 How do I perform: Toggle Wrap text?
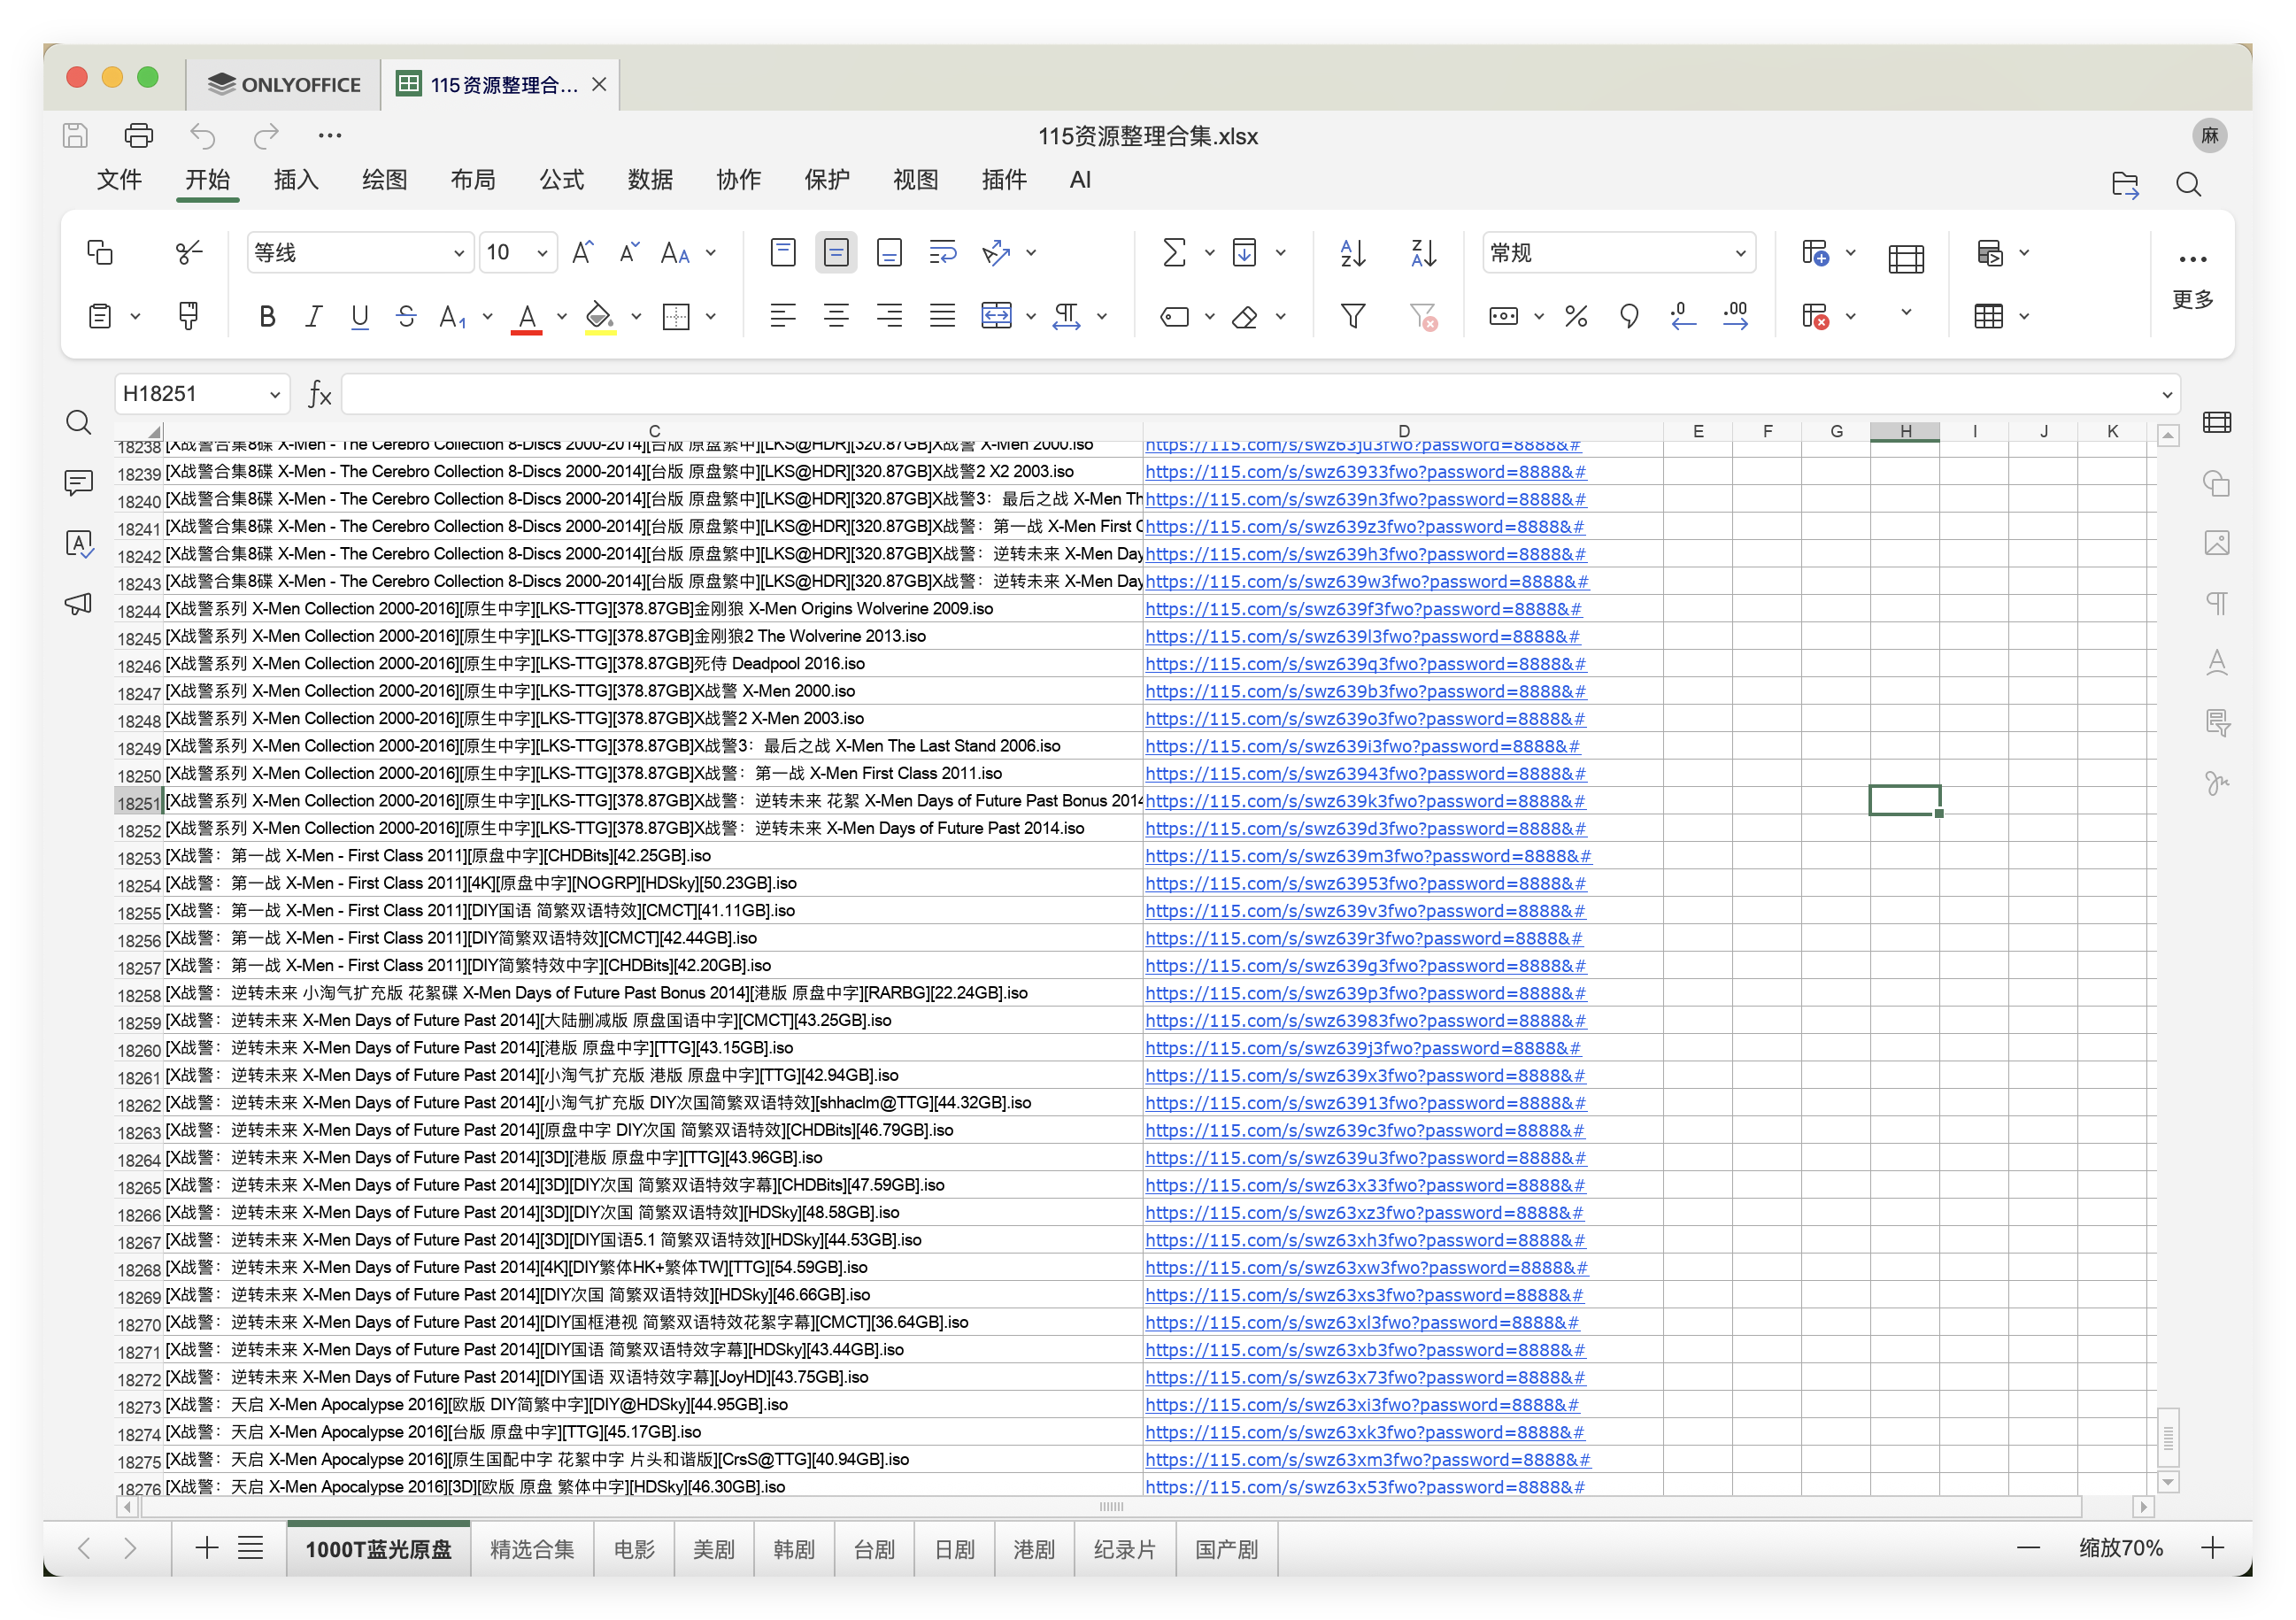tap(942, 252)
